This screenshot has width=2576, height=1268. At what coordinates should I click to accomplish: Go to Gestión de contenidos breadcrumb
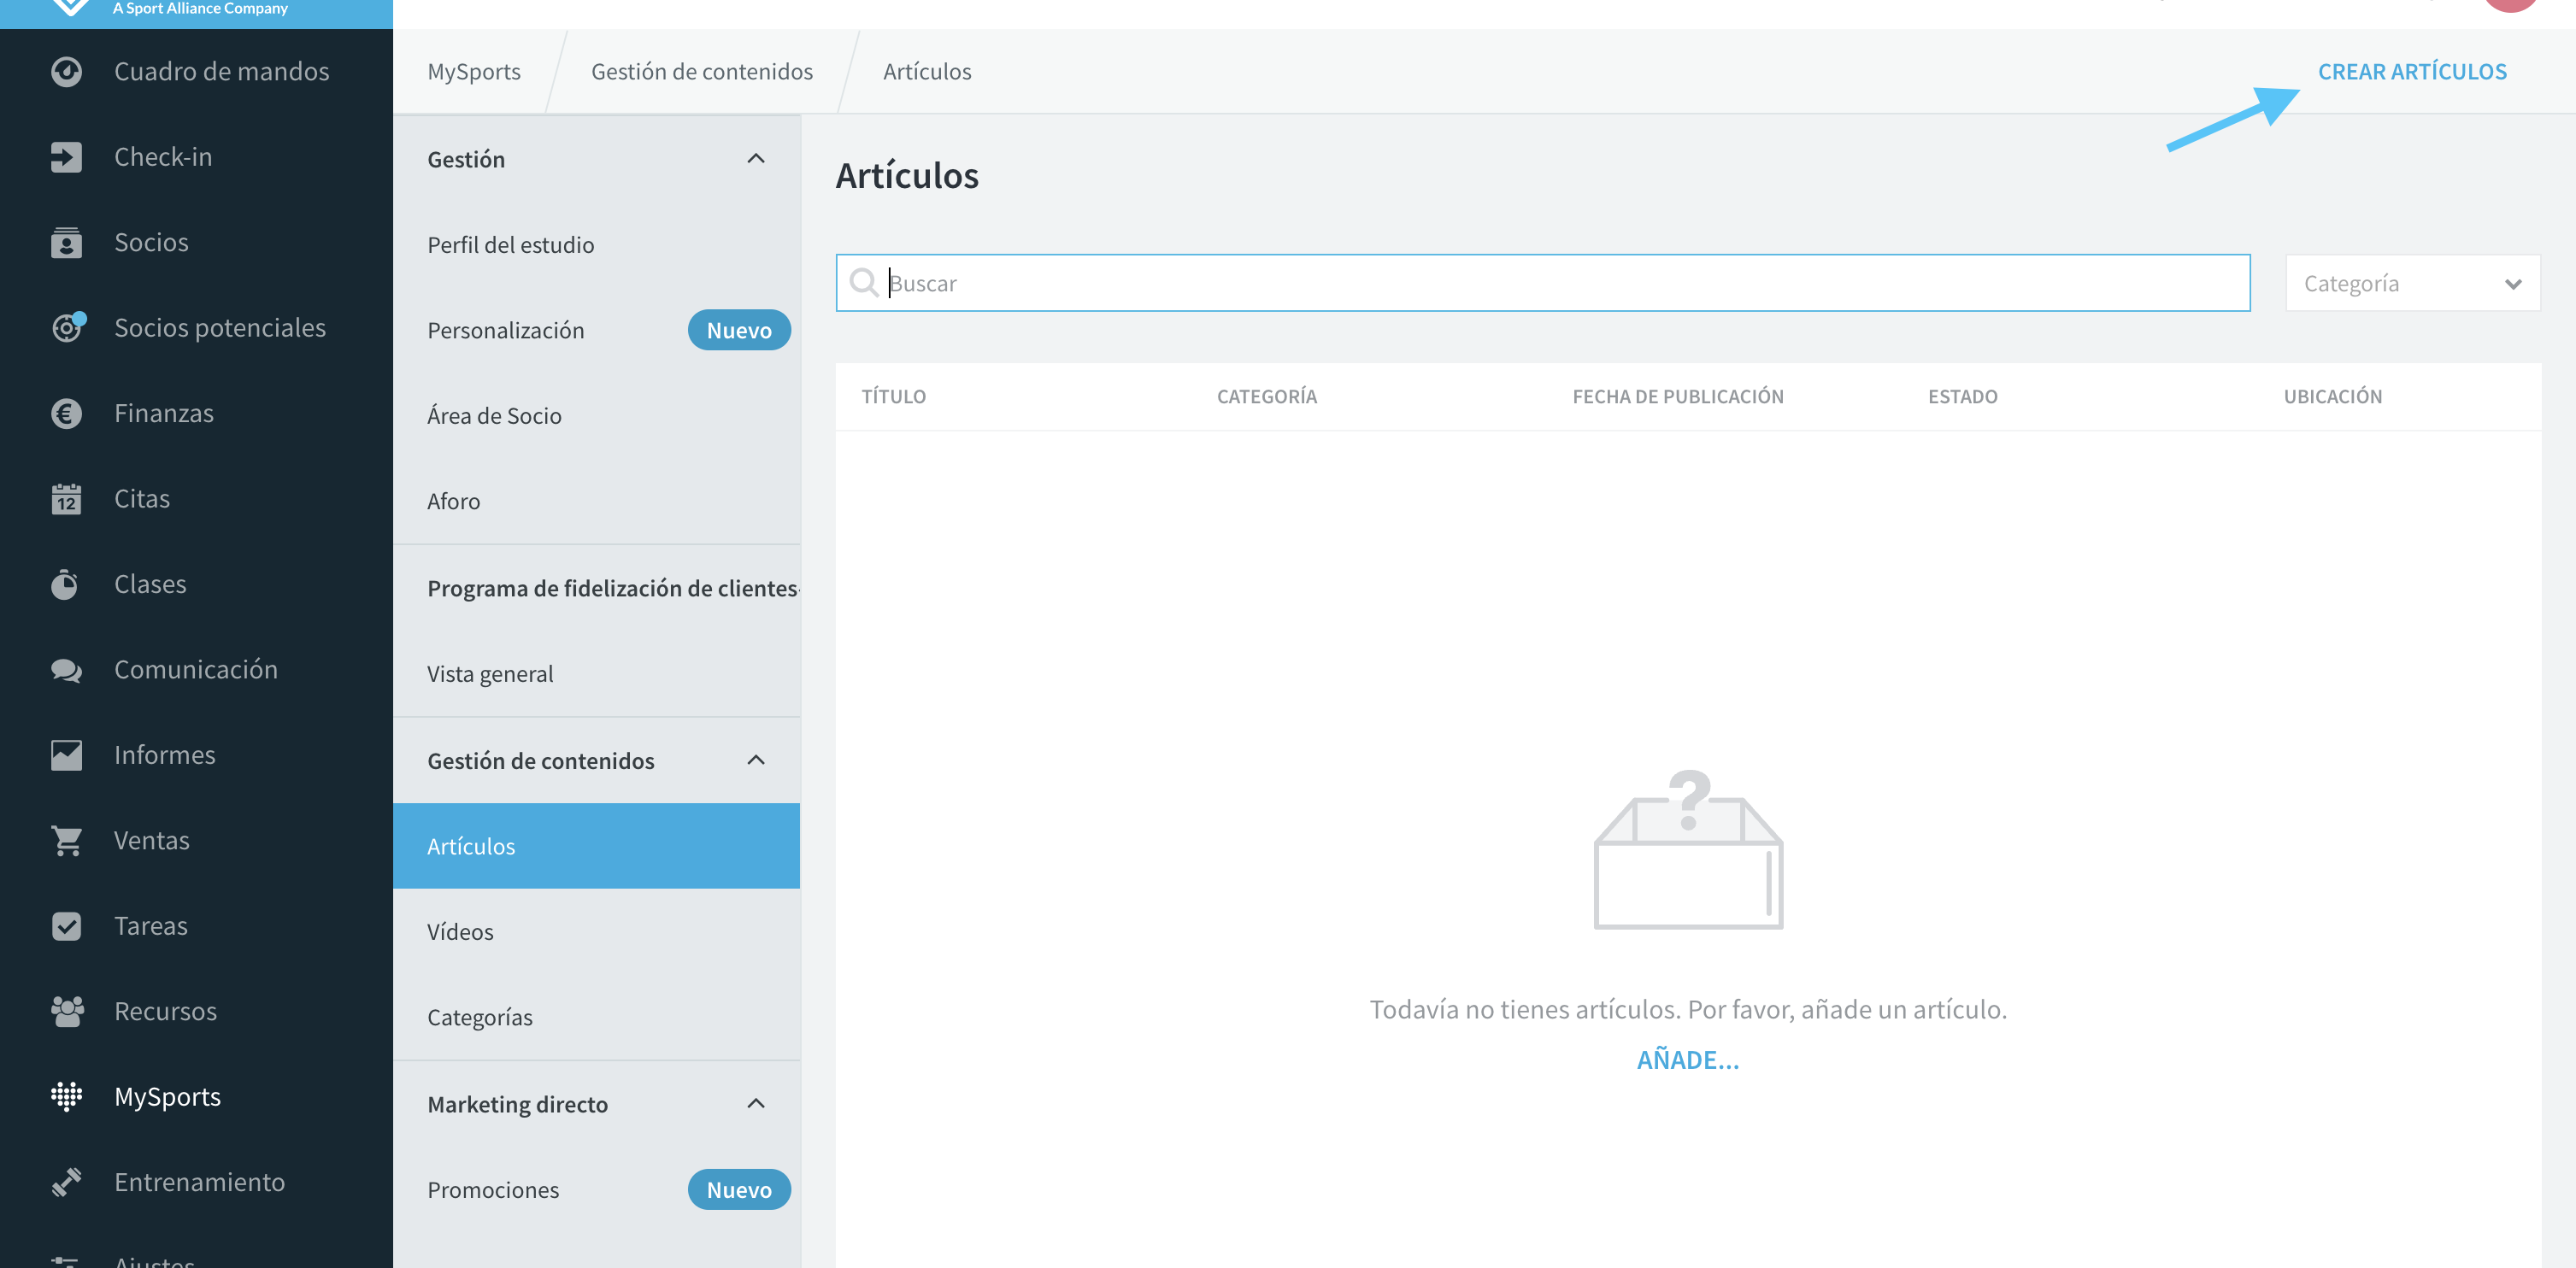(x=702, y=72)
